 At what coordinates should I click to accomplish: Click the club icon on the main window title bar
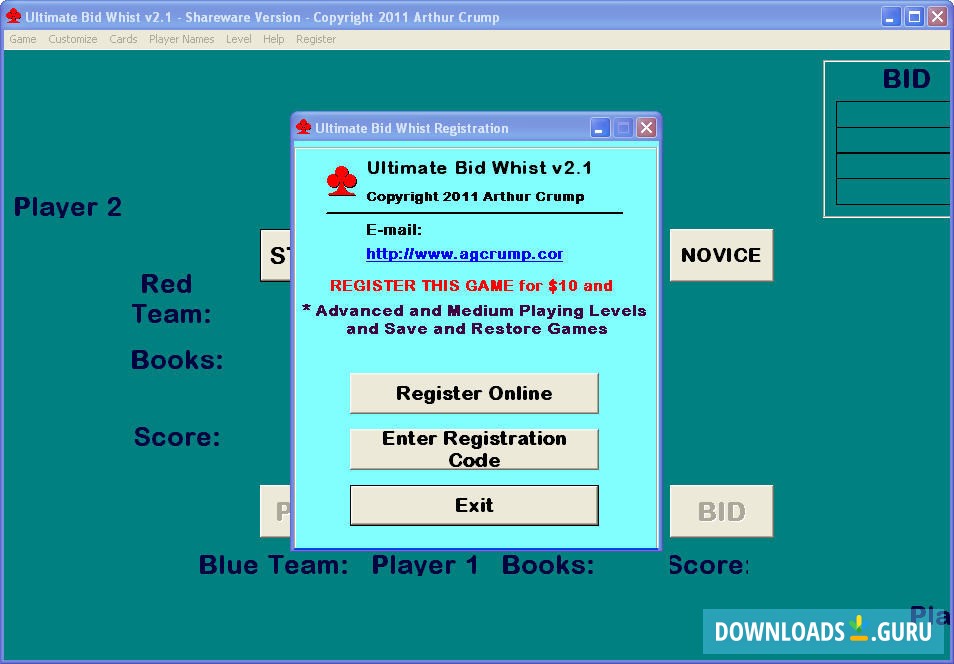[x=12, y=16]
